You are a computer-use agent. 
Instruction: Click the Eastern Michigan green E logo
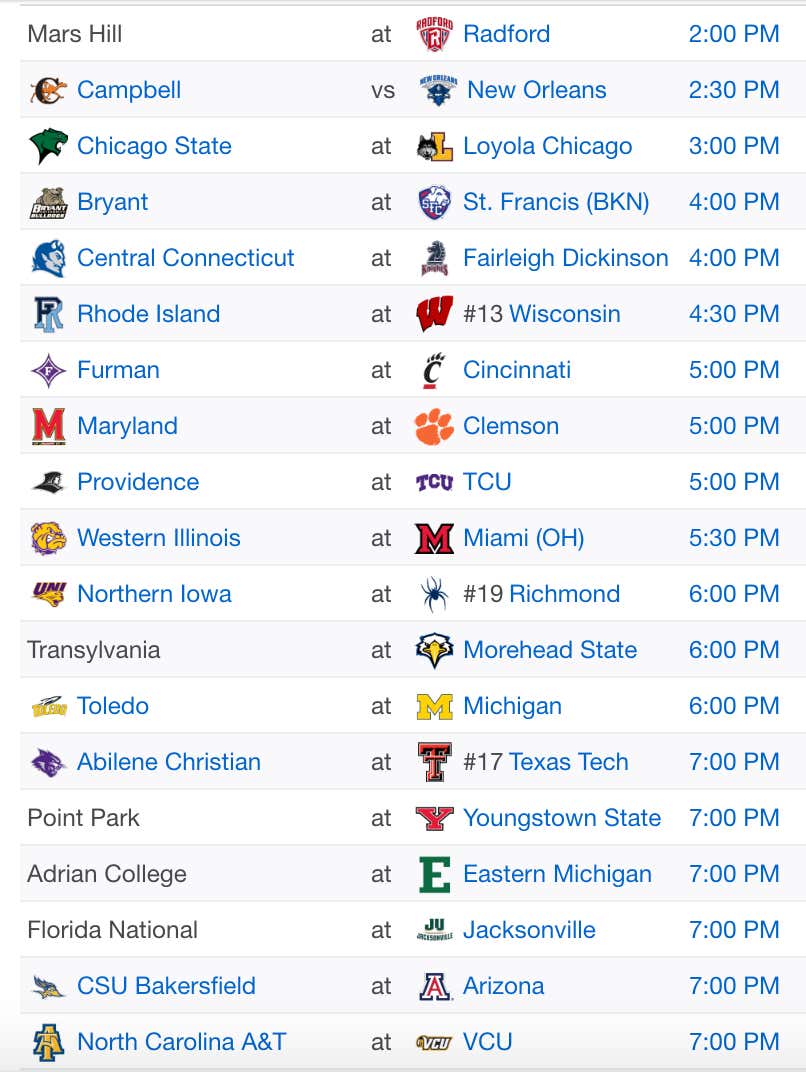point(434,874)
